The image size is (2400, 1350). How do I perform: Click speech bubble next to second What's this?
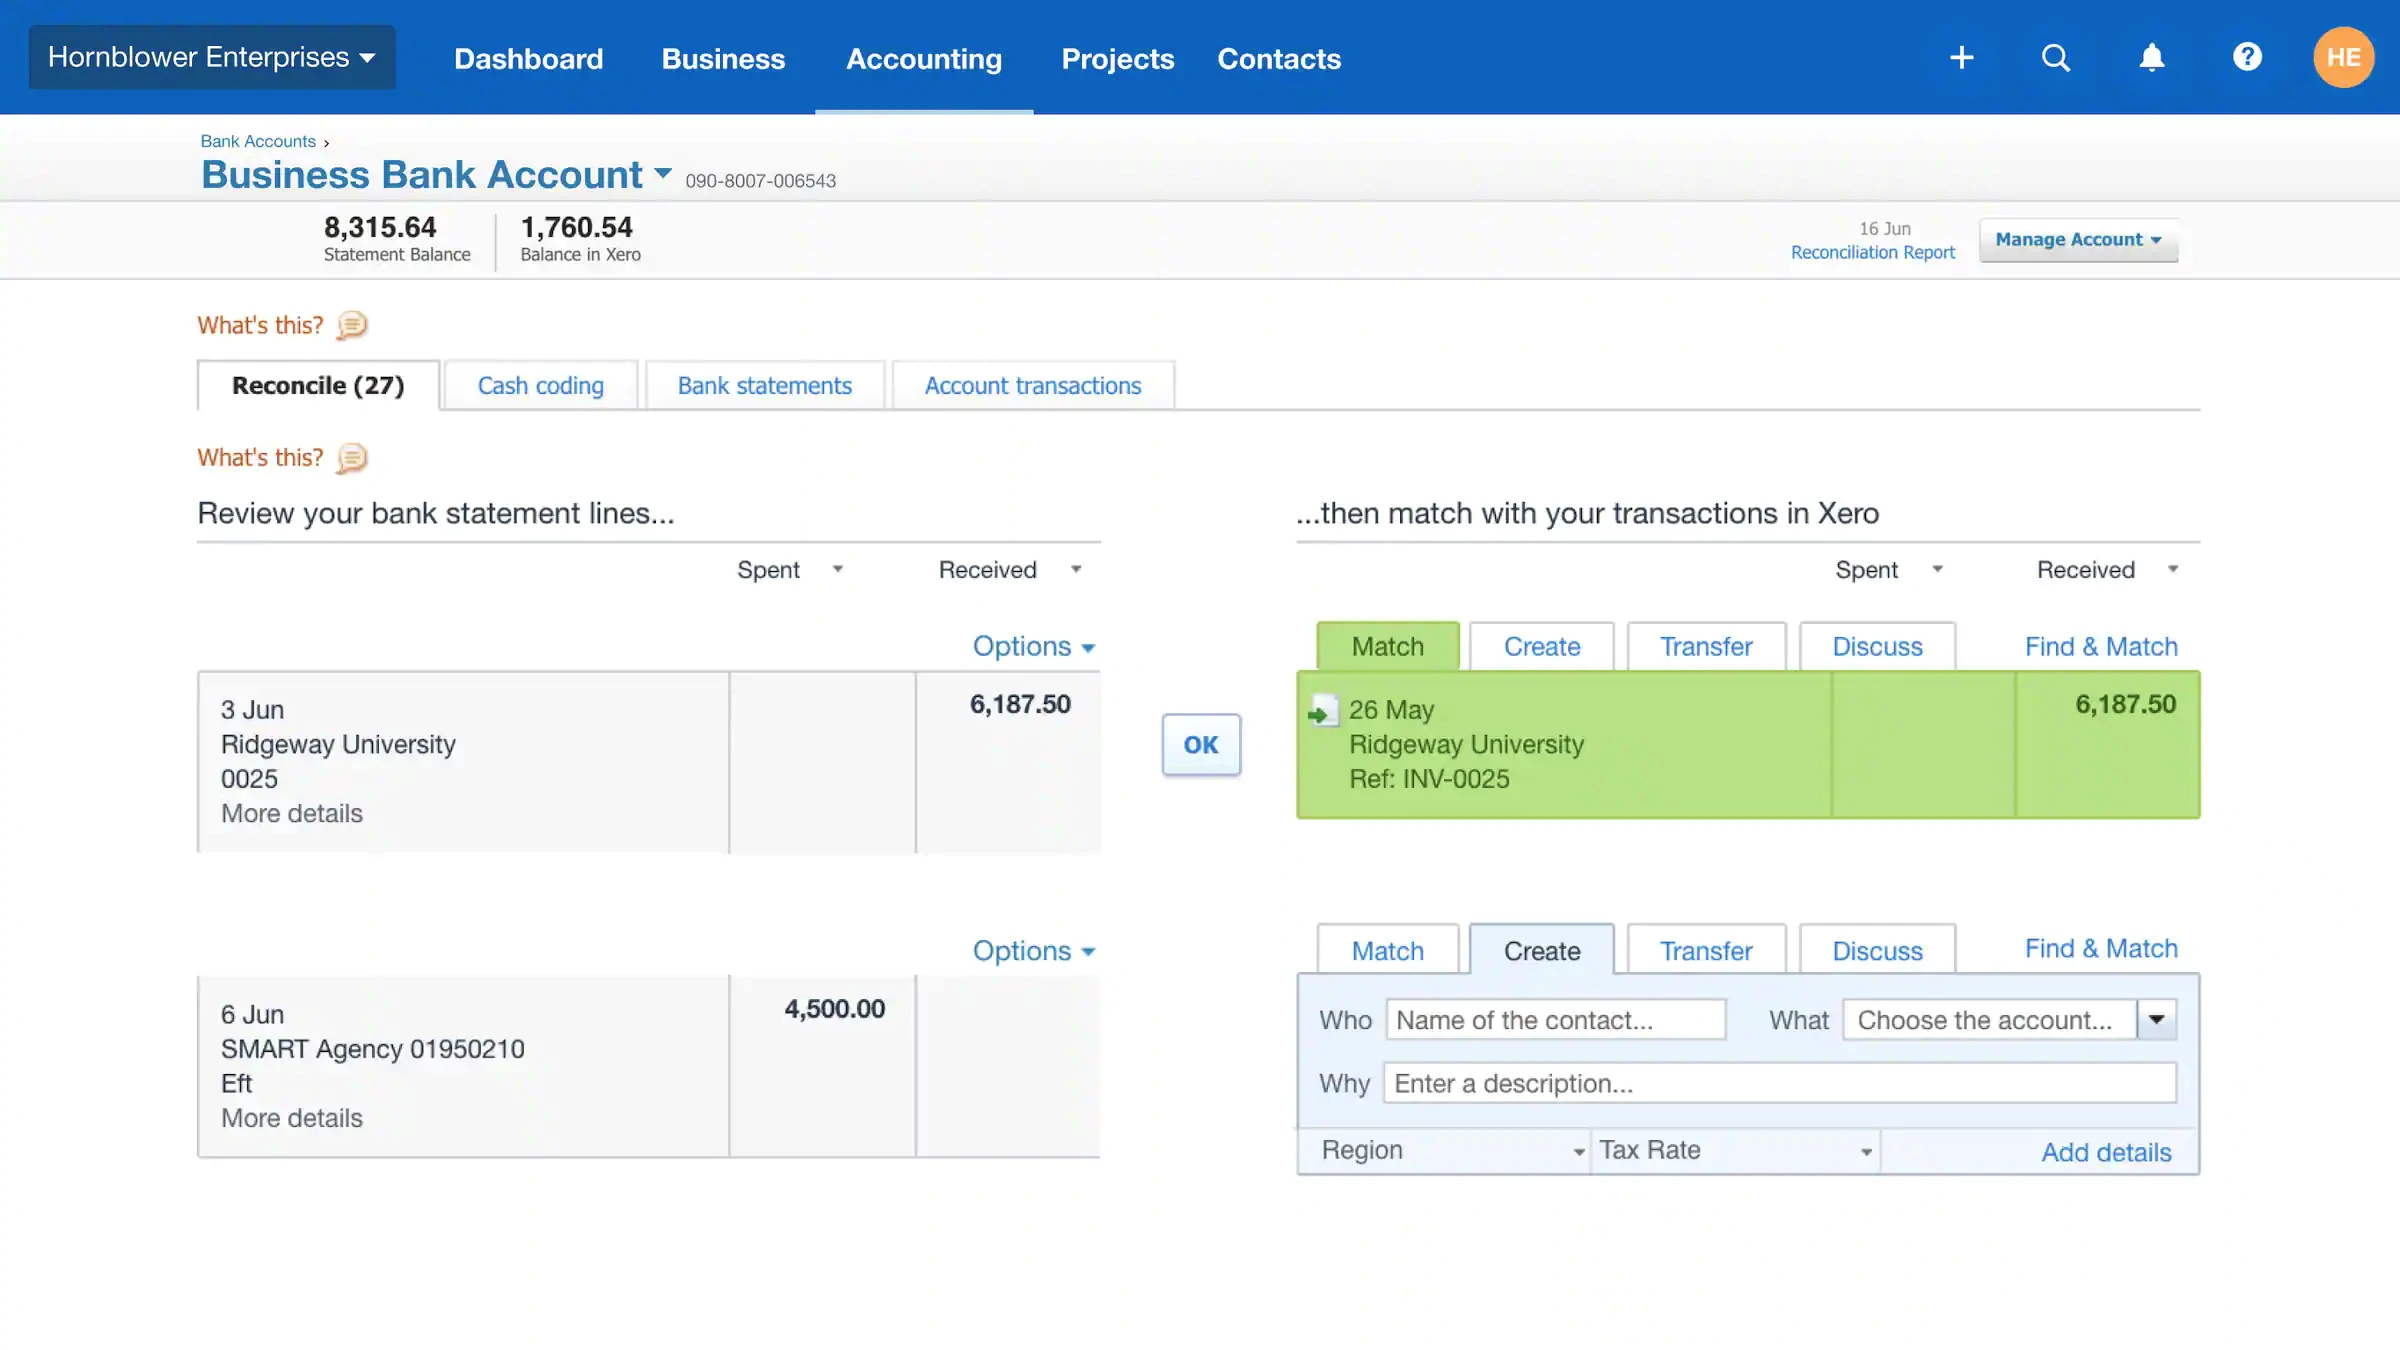coord(350,458)
